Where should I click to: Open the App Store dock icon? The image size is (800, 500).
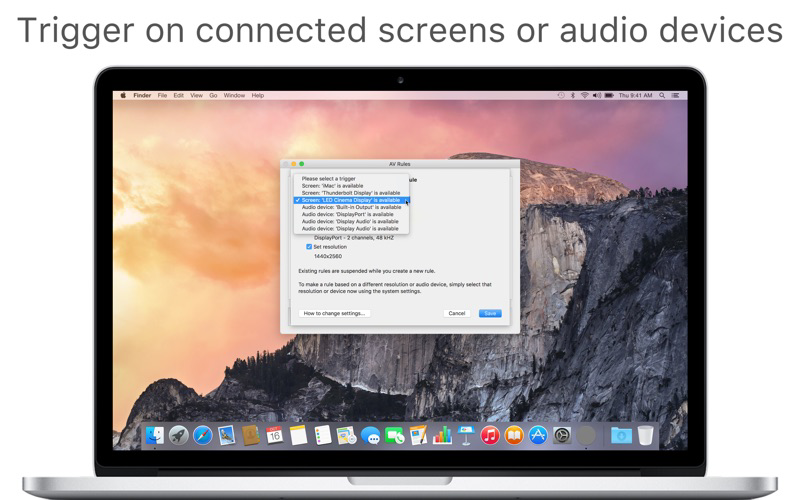(x=538, y=435)
